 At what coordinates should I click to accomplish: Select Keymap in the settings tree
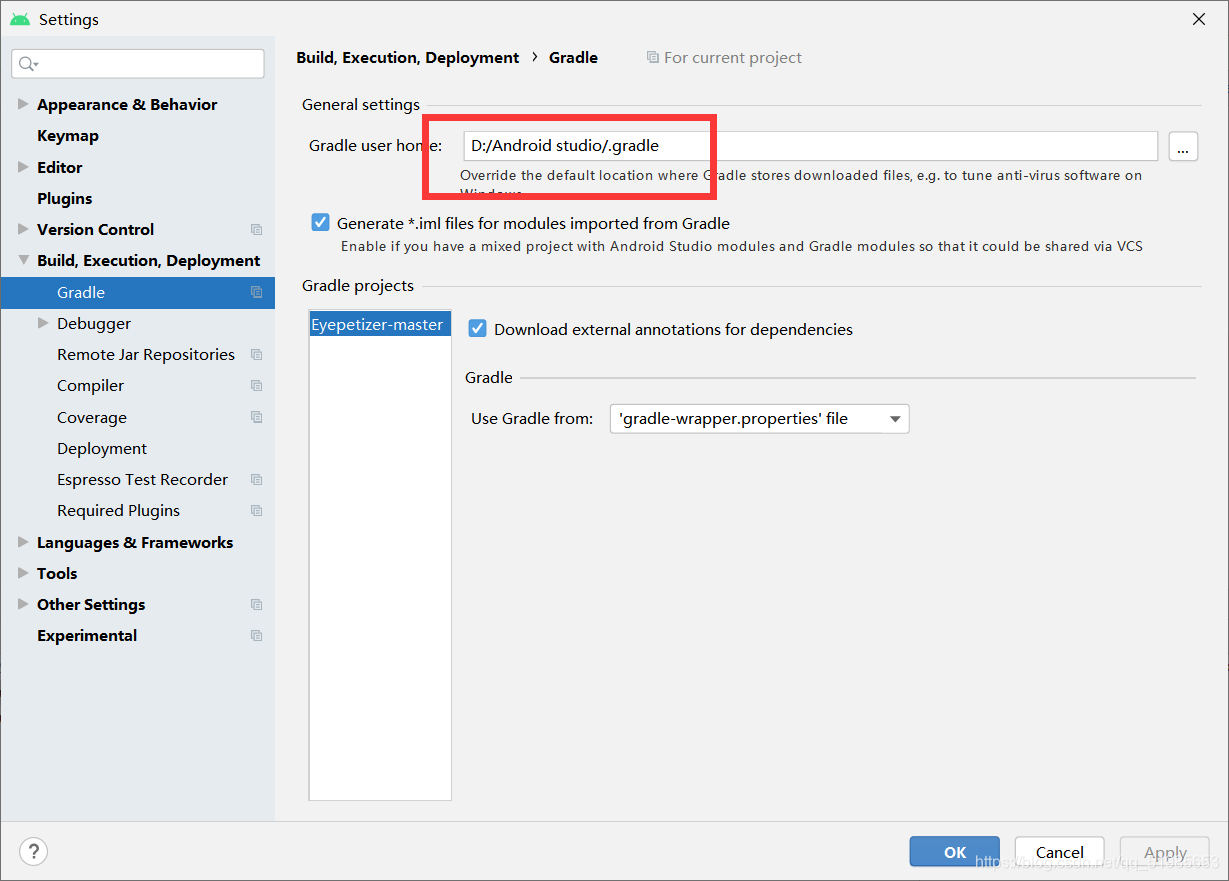click(68, 135)
